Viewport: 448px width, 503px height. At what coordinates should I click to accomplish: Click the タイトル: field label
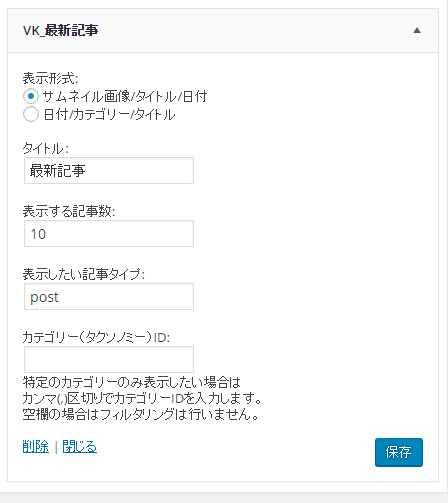click(46, 148)
